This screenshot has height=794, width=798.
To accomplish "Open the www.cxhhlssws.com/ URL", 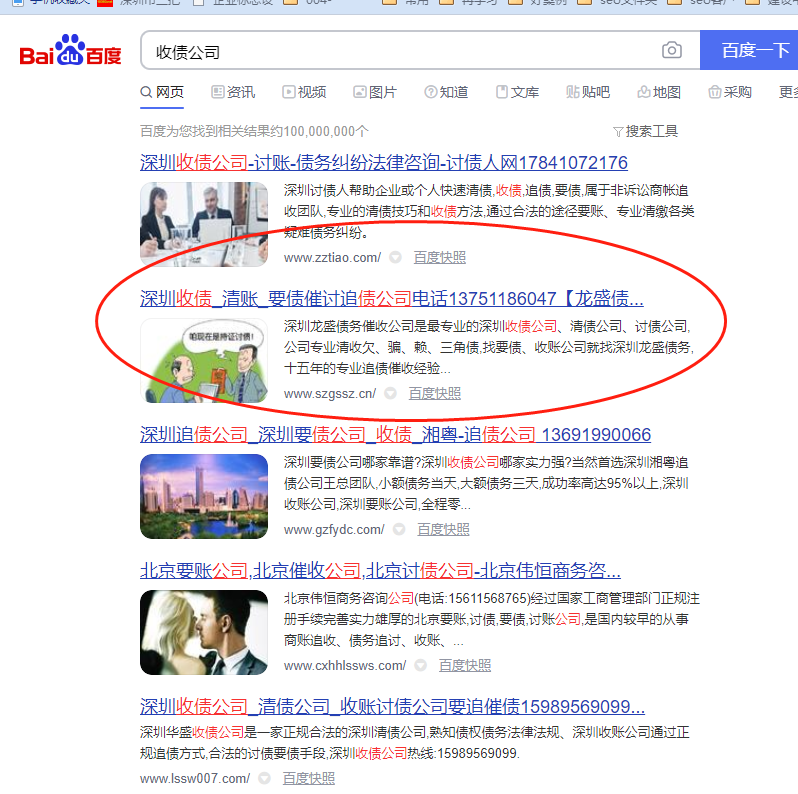I will [345, 666].
